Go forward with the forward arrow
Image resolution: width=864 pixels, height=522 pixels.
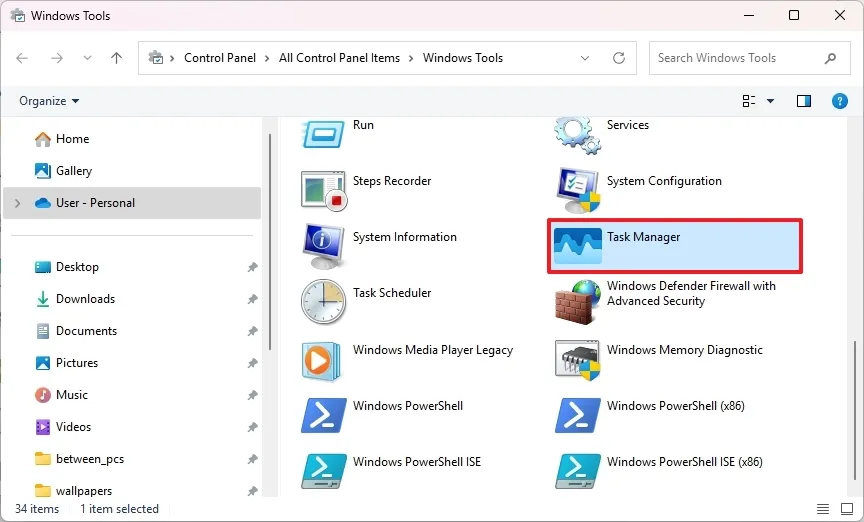click(57, 58)
